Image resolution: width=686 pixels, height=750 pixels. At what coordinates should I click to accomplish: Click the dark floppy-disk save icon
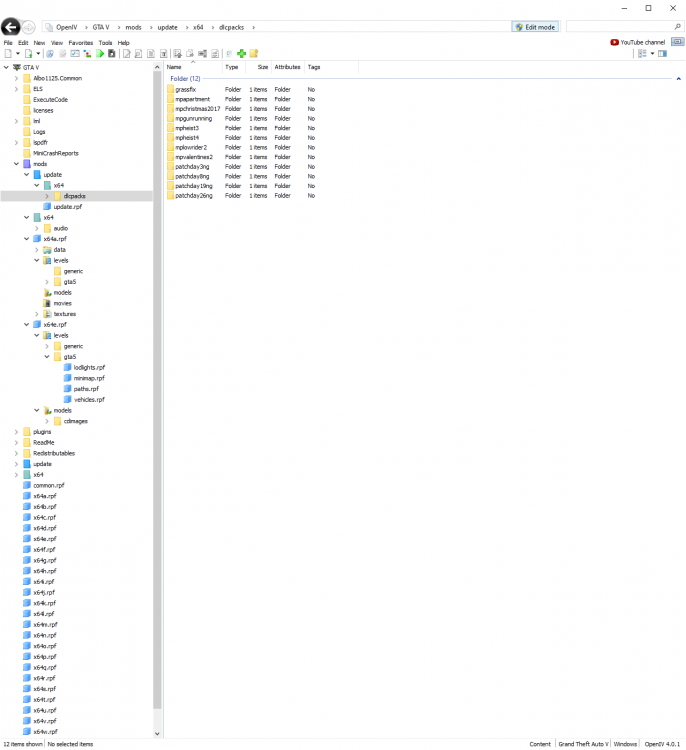click(x=111, y=54)
